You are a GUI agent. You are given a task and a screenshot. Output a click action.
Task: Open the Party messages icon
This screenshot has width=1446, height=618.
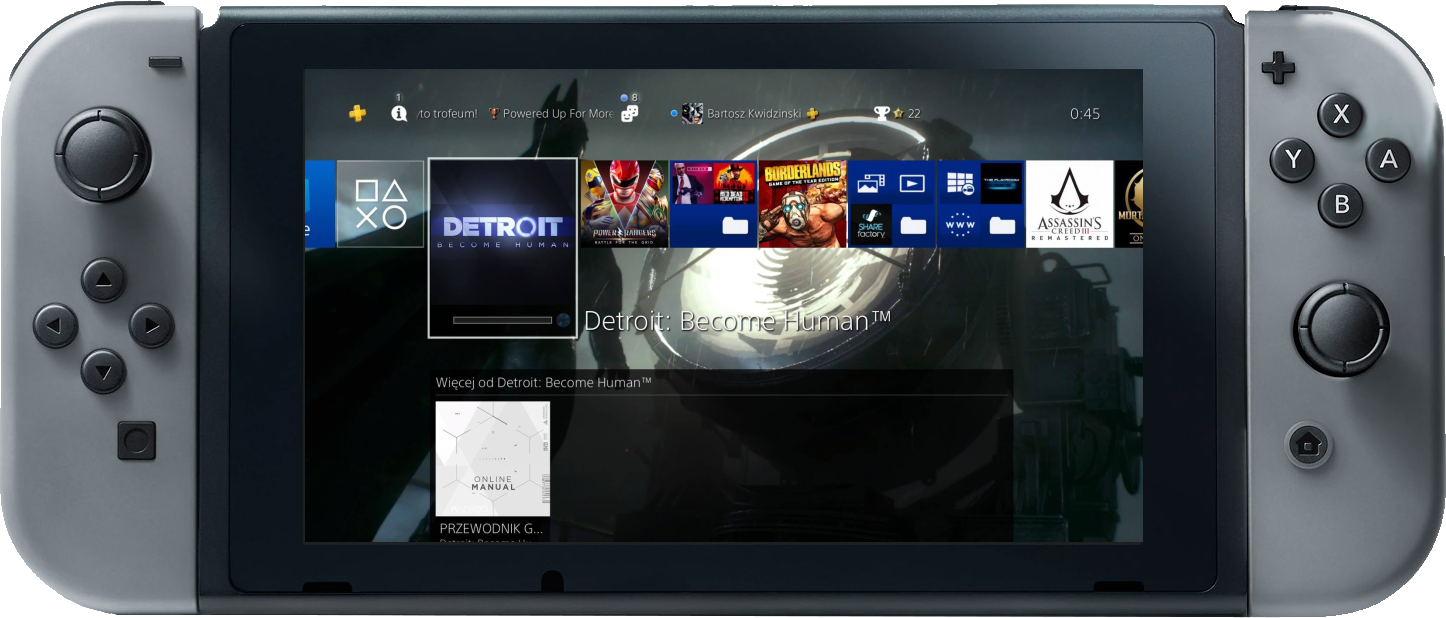(x=630, y=112)
